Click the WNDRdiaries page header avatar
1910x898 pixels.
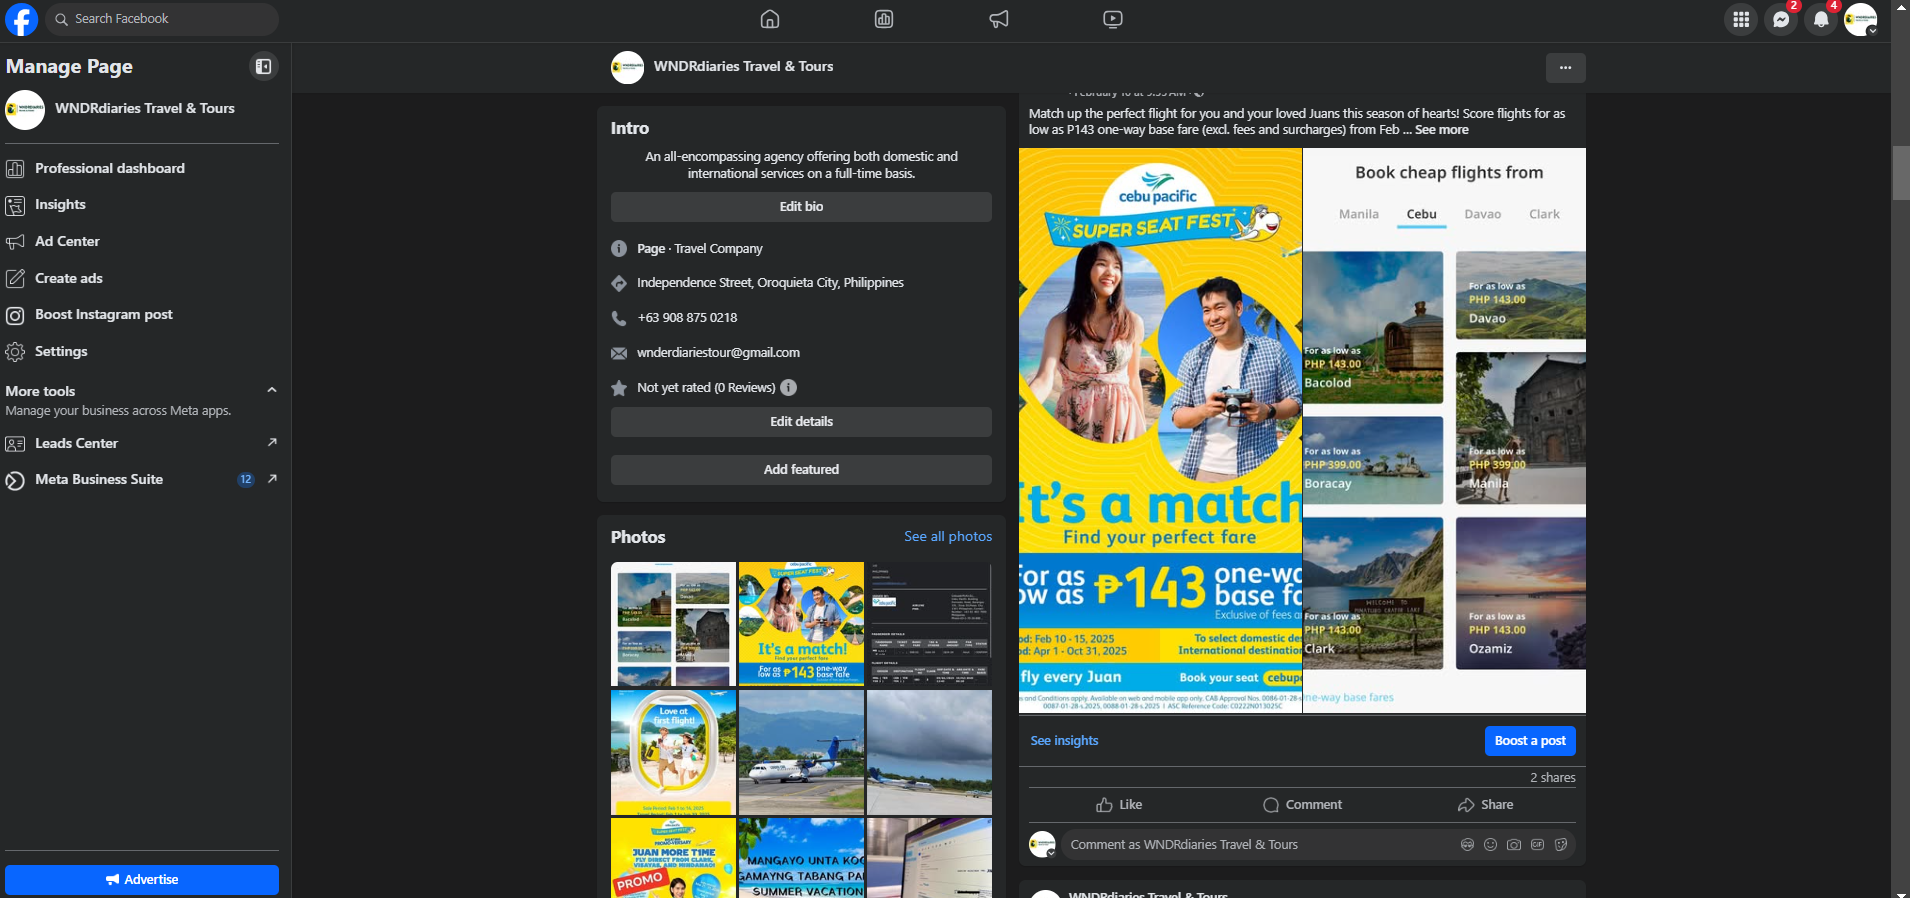(627, 67)
